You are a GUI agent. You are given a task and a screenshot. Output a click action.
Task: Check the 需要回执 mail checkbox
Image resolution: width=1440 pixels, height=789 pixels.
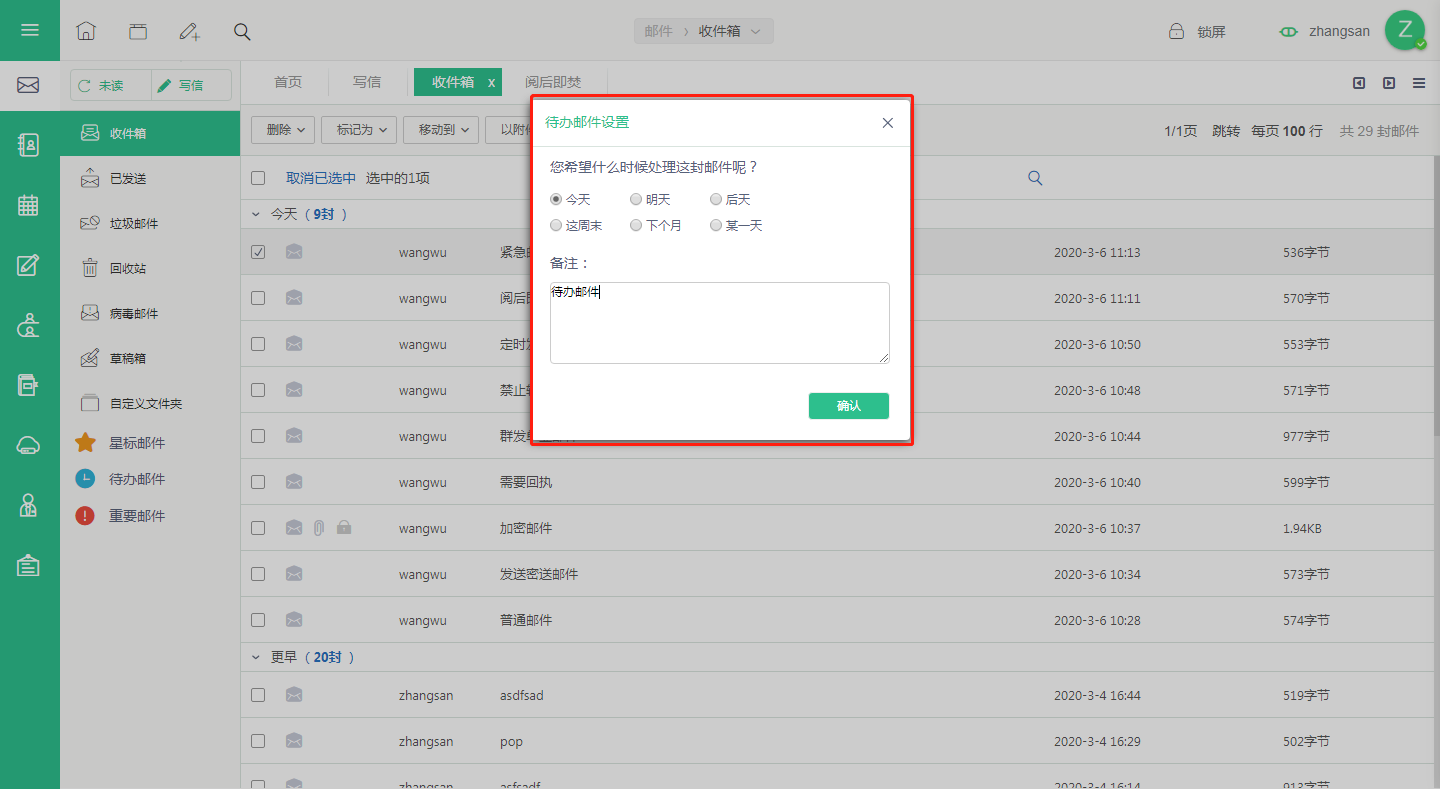click(x=258, y=482)
